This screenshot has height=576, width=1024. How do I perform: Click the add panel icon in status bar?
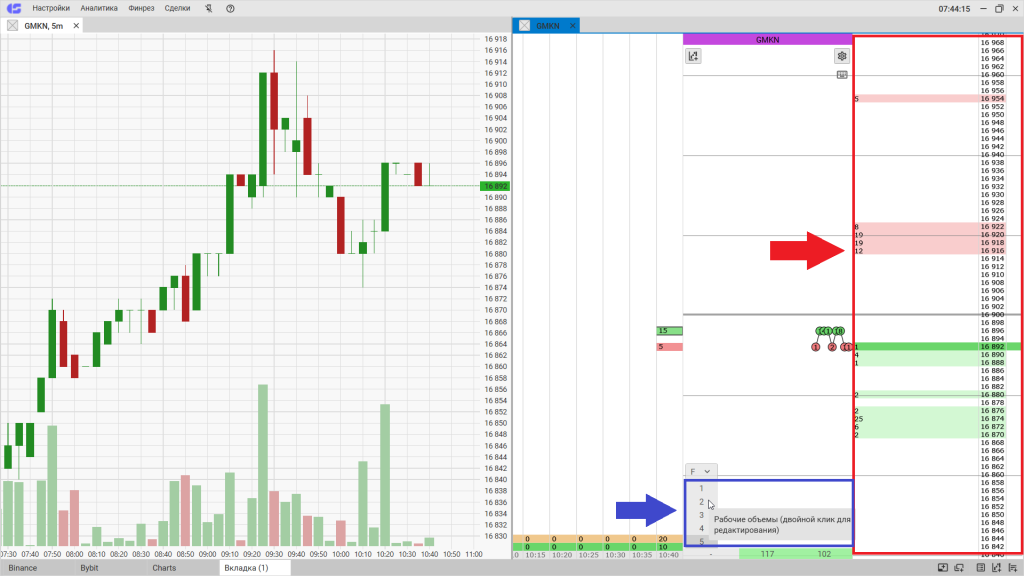coord(943,568)
